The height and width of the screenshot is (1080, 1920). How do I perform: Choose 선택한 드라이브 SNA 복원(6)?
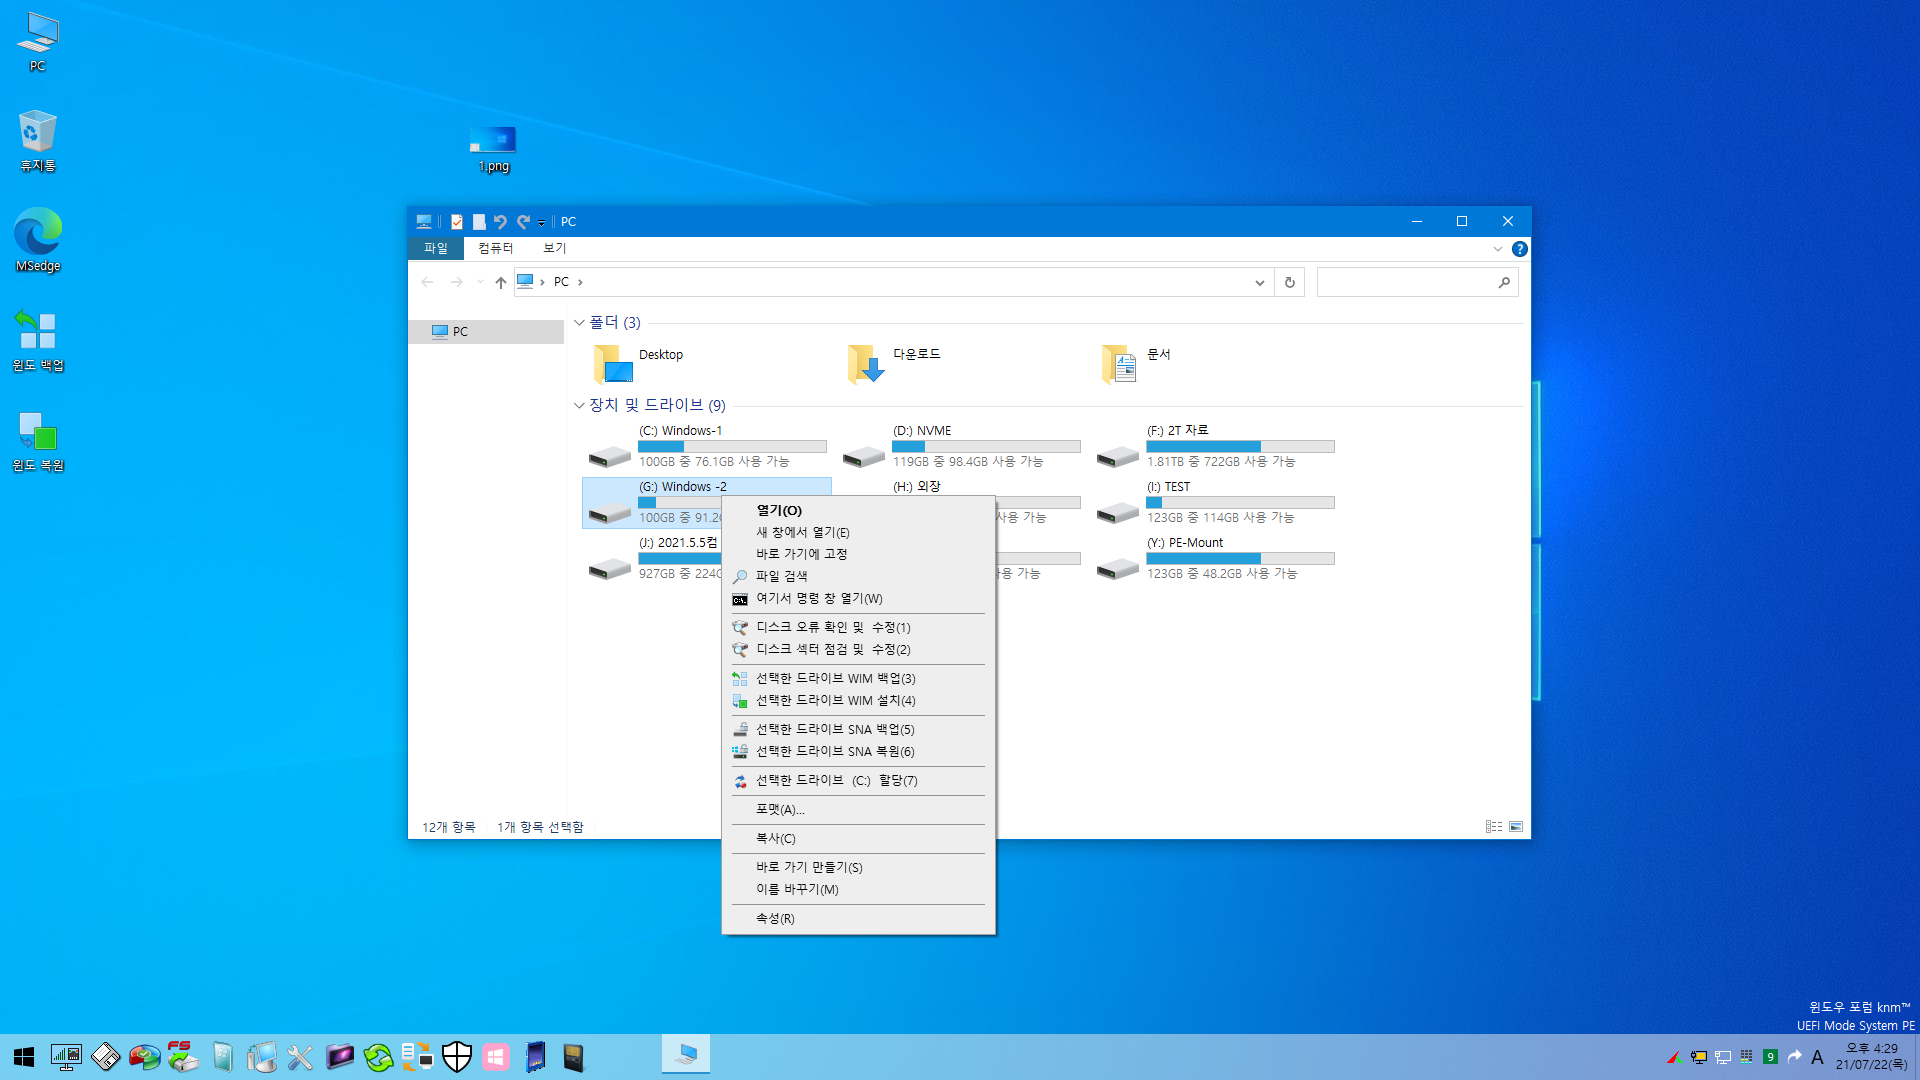858,752
